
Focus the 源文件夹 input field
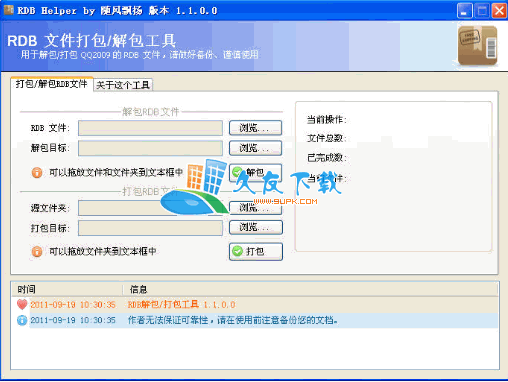click(150, 208)
